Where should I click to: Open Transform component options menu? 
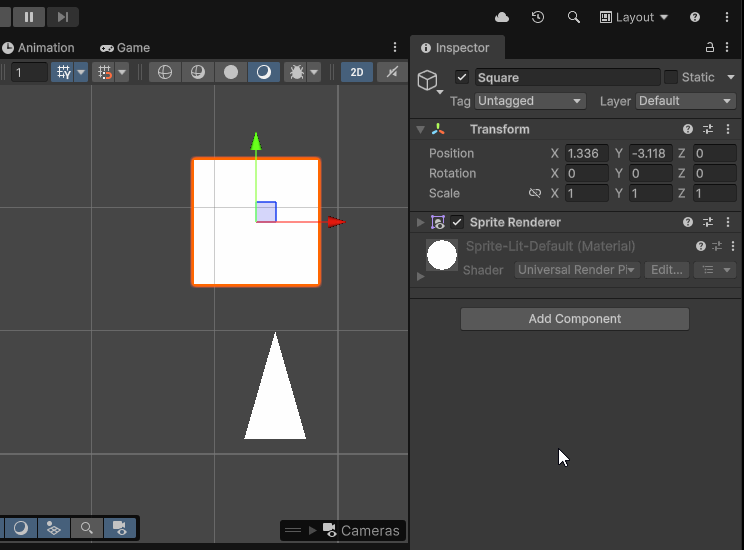coord(728,129)
